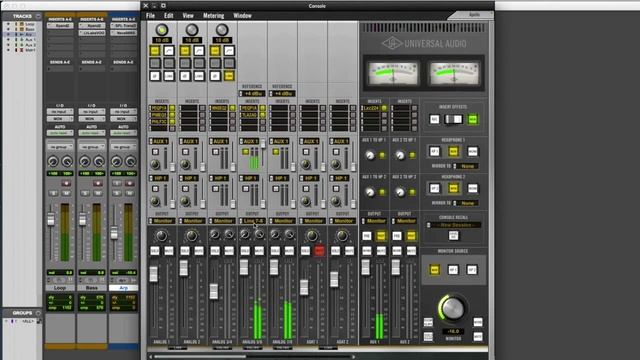640x360 pixels.
Task: Click the Arp track fader in Pro Tools
Action: (x=114, y=233)
